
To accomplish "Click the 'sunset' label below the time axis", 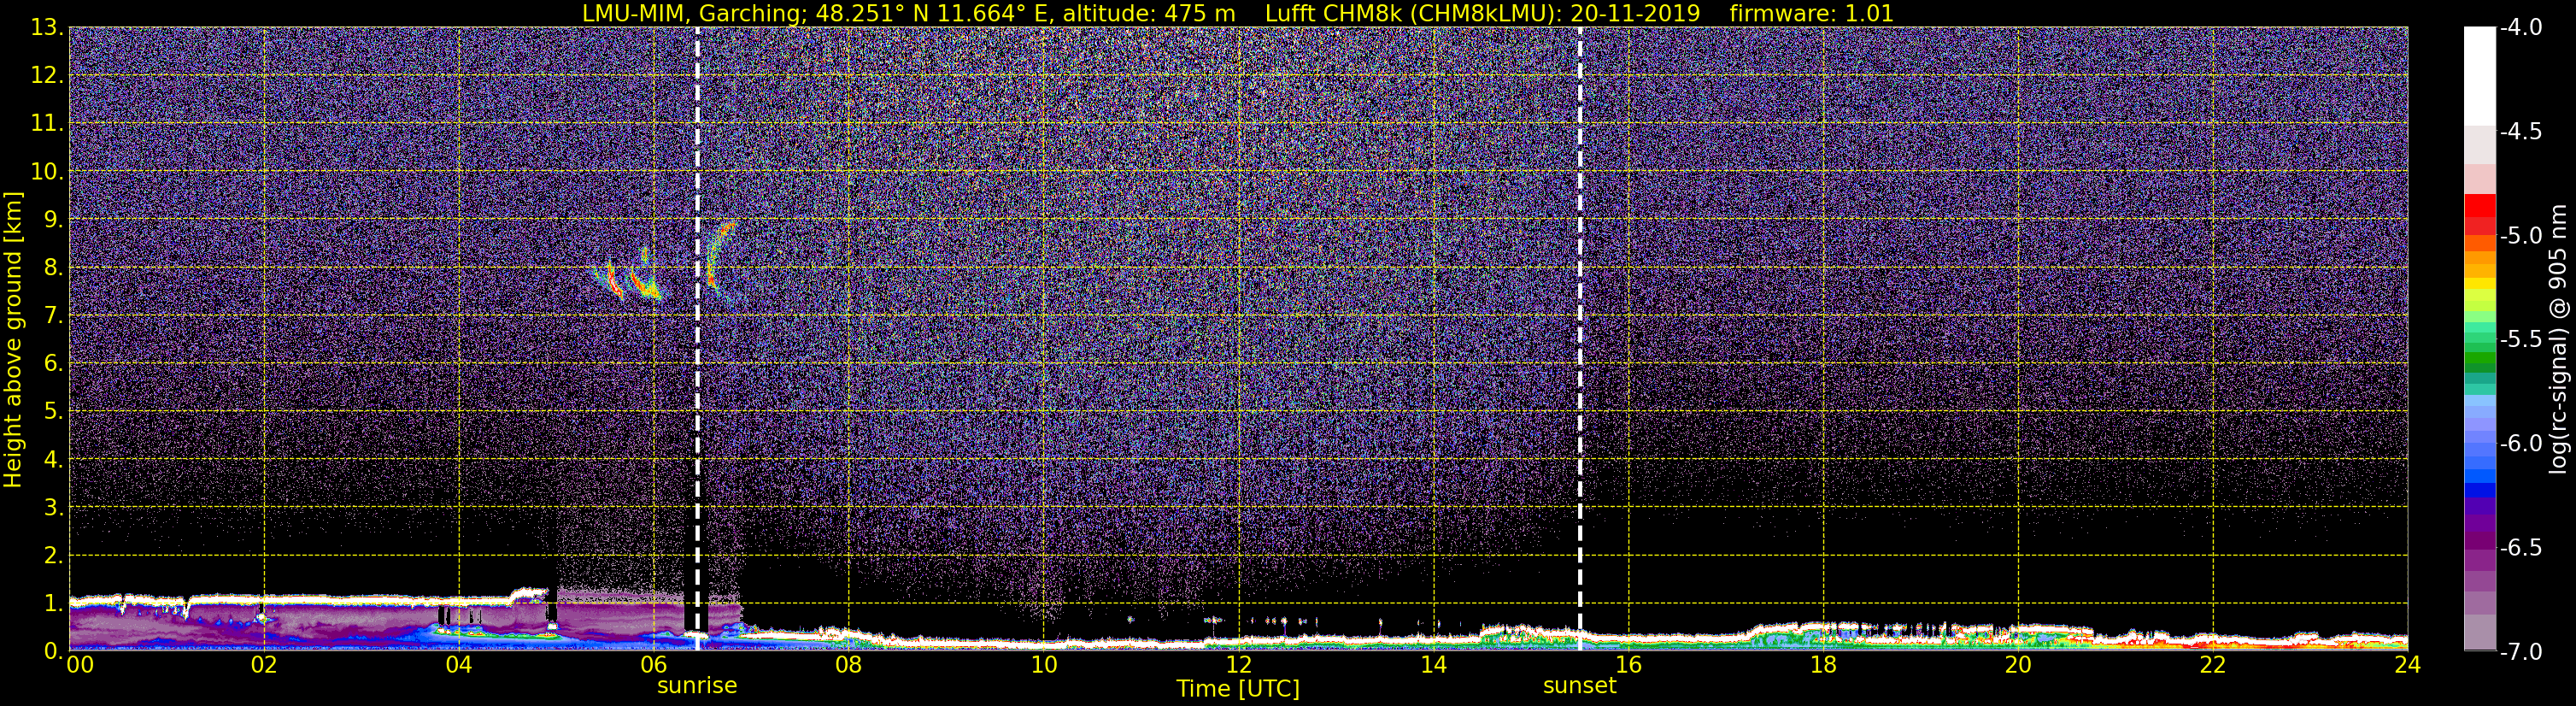I will pos(1579,686).
